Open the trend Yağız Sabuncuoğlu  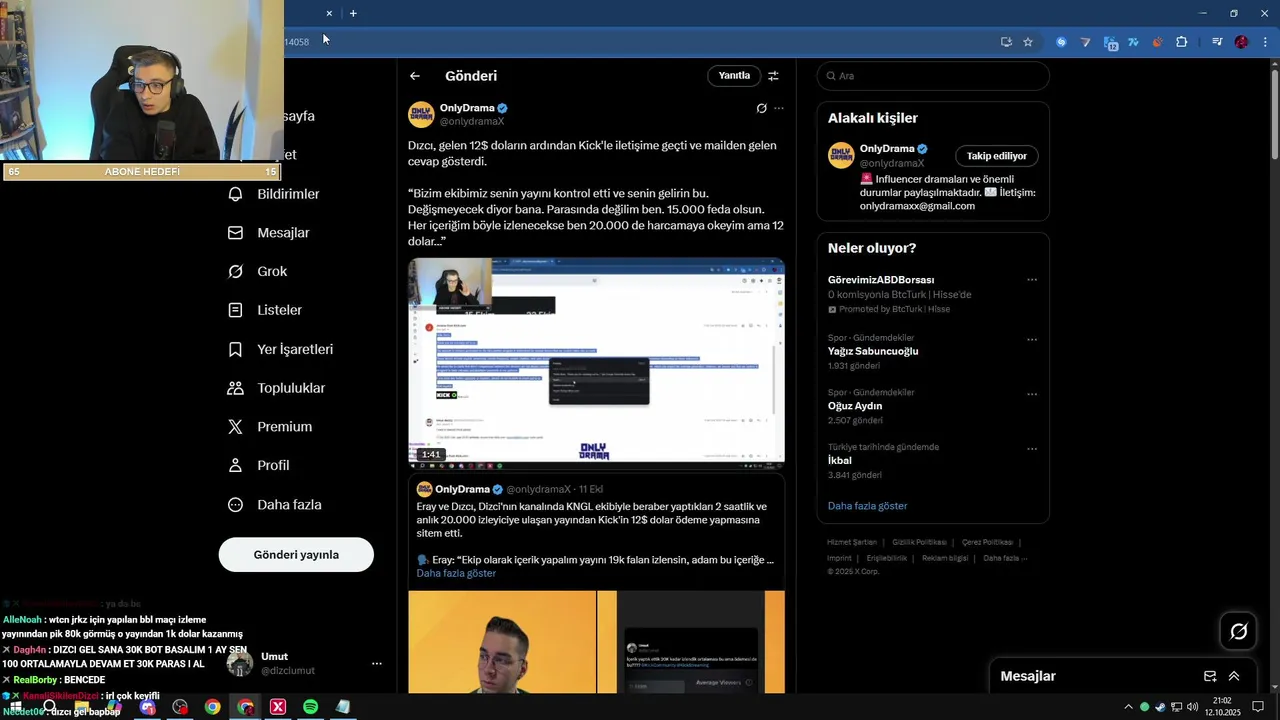[873, 352]
